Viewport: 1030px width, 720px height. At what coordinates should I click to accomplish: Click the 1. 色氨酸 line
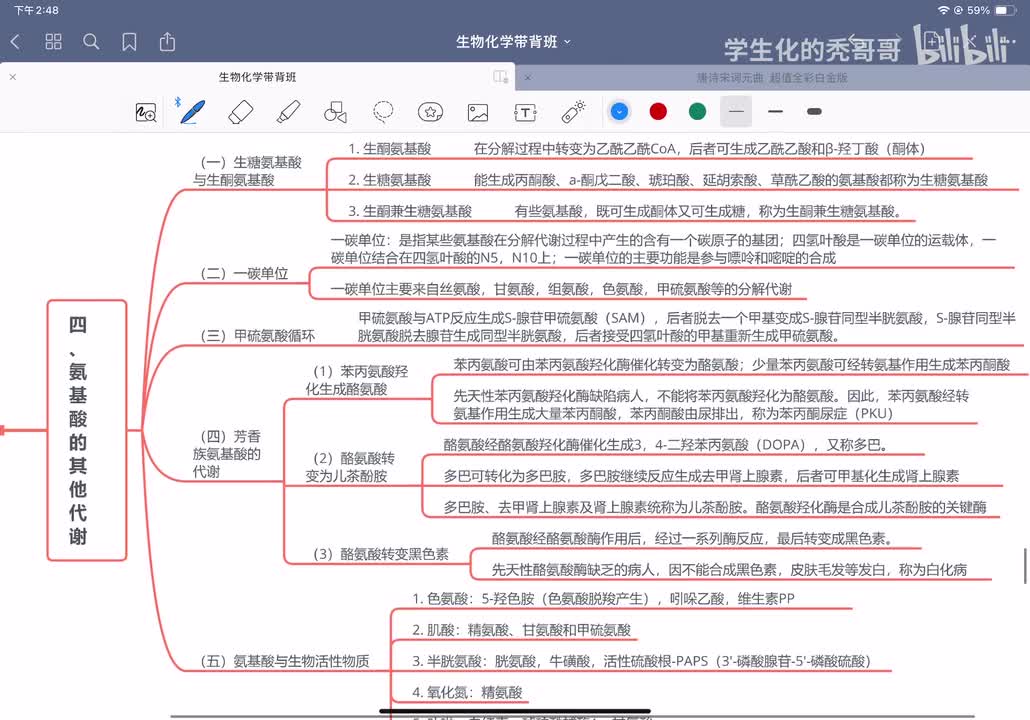point(604,598)
